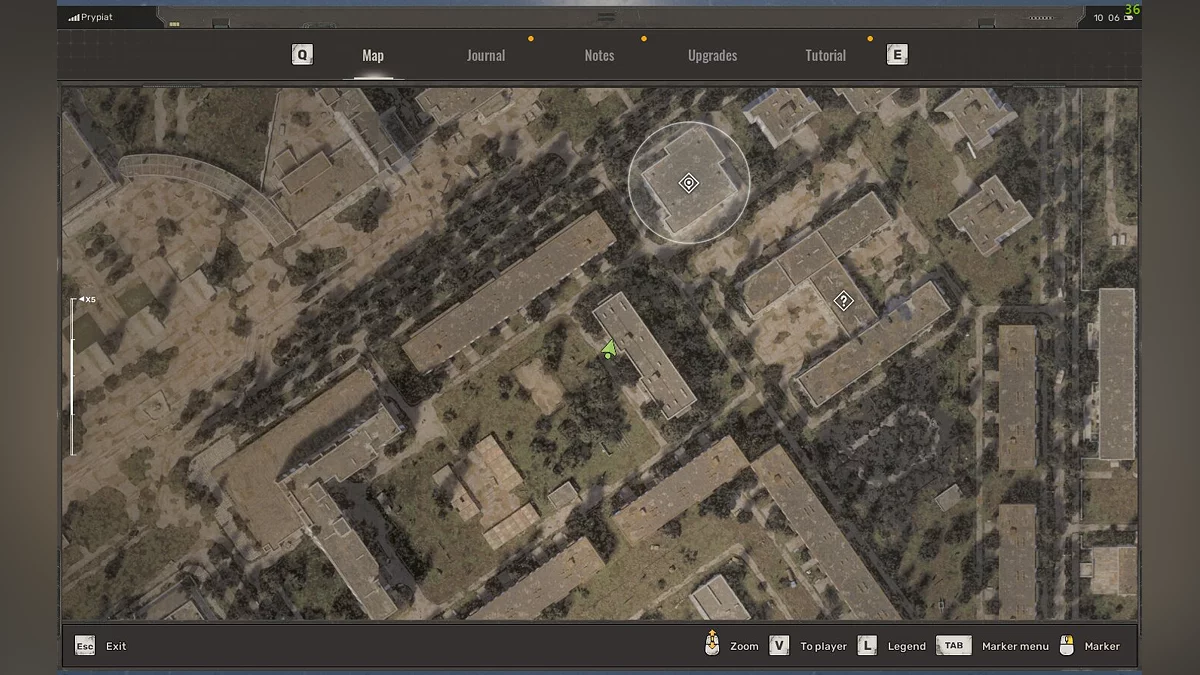Viewport: 1200px width, 675px height.
Task: Select the quest objective marker inside the circle
Action: click(x=688, y=183)
